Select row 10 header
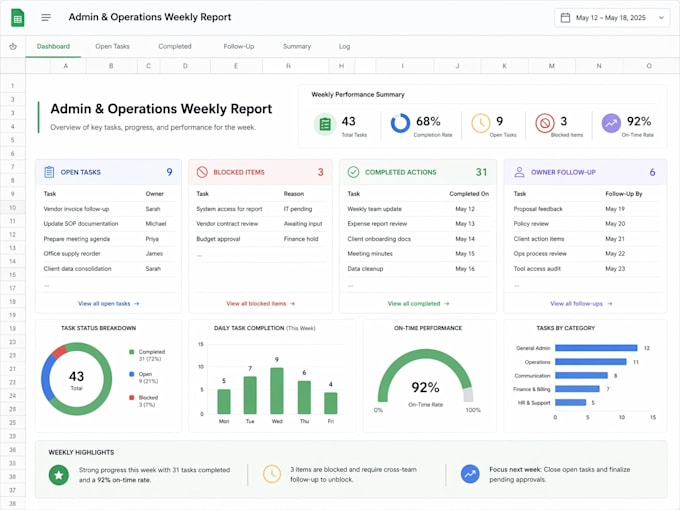Screen dimensions: 680x510 [13, 208]
